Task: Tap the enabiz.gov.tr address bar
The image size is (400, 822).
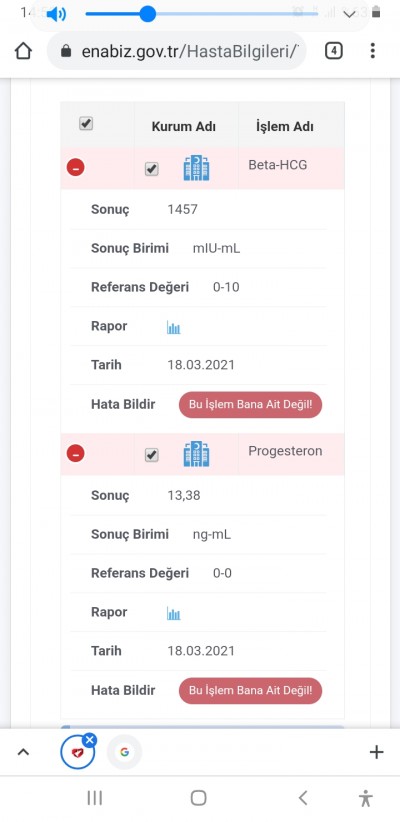Action: tap(176, 51)
